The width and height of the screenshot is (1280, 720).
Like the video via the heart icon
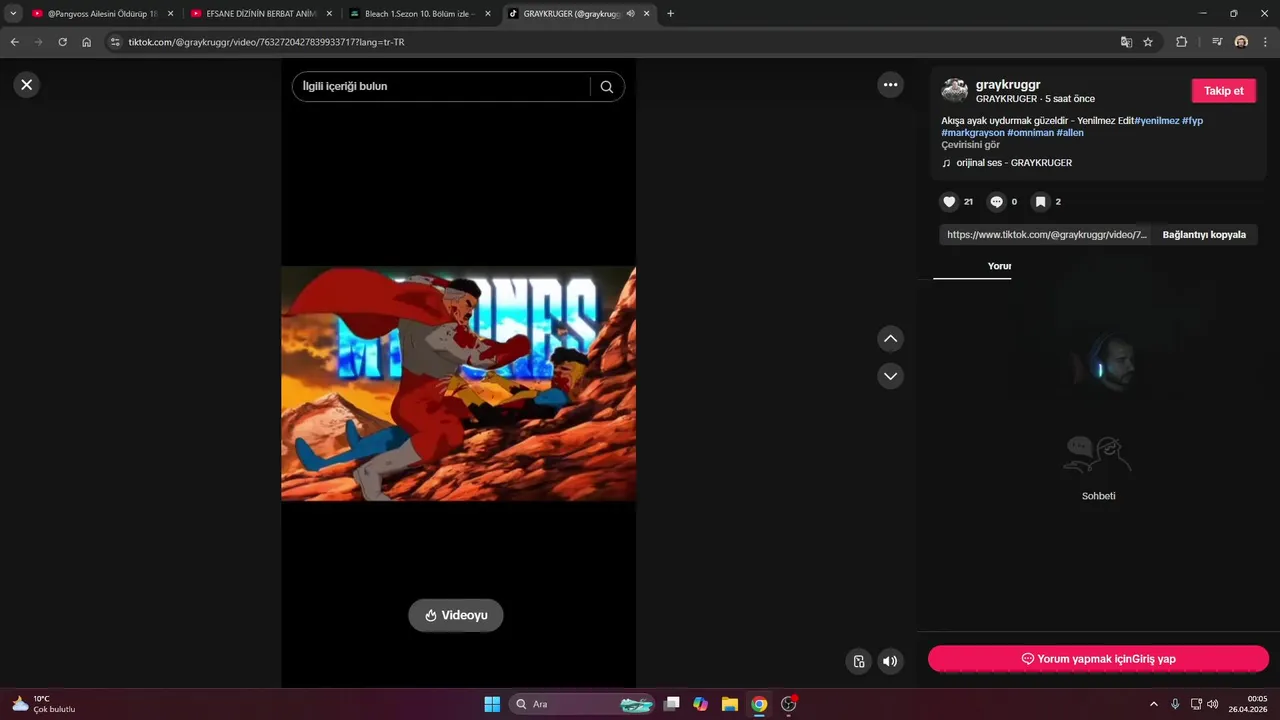(949, 202)
